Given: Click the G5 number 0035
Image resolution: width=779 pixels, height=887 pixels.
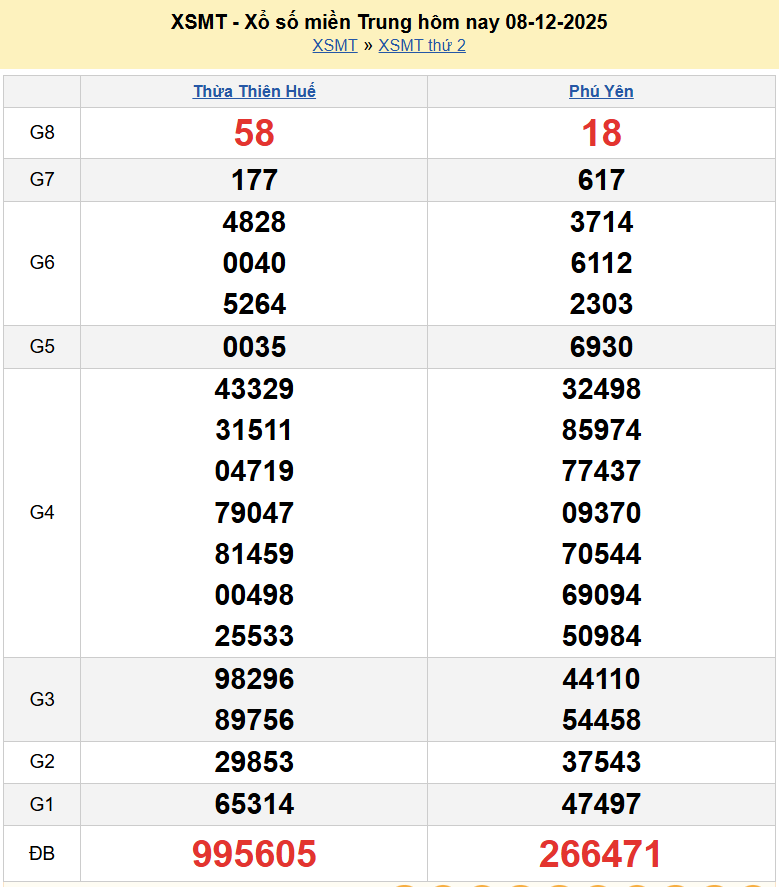Looking at the screenshot, I should tap(254, 347).
